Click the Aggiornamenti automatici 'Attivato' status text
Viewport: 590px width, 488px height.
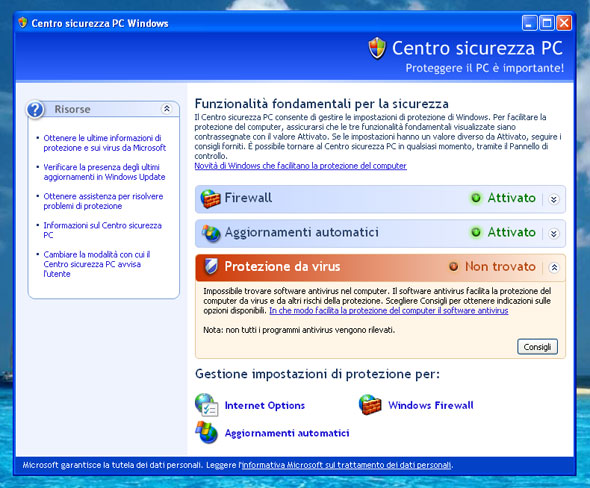pyautogui.click(x=511, y=232)
